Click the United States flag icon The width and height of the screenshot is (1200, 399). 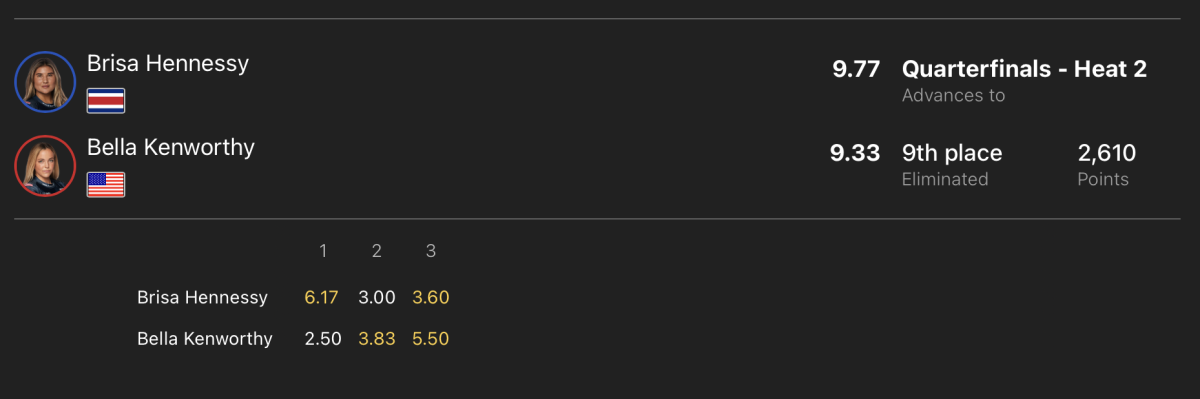106,184
